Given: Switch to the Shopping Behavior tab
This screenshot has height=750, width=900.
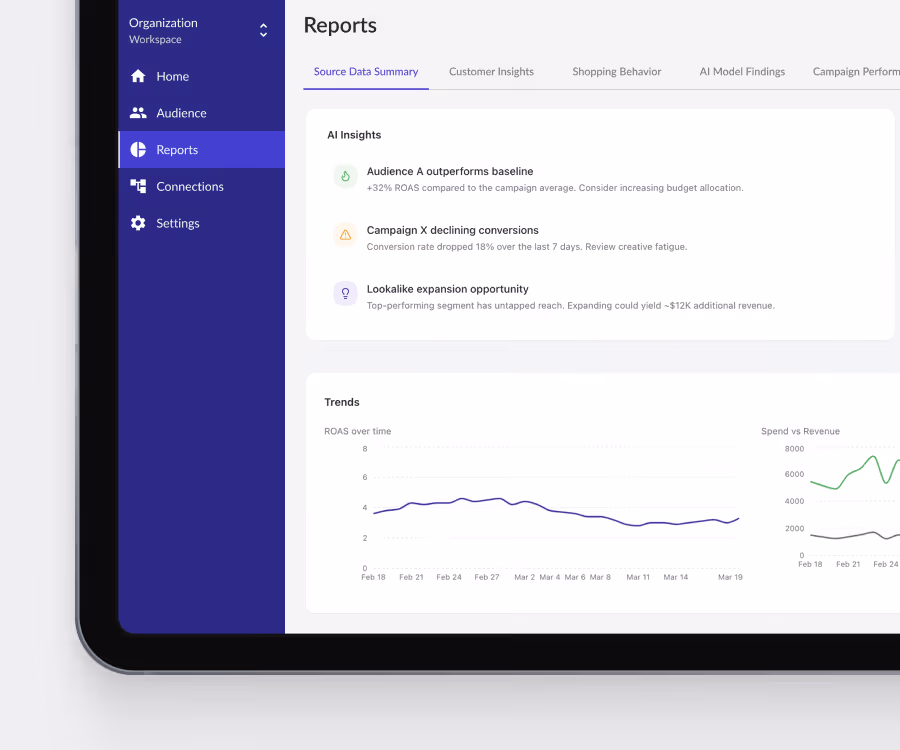Looking at the screenshot, I should pyautogui.click(x=616, y=72).
